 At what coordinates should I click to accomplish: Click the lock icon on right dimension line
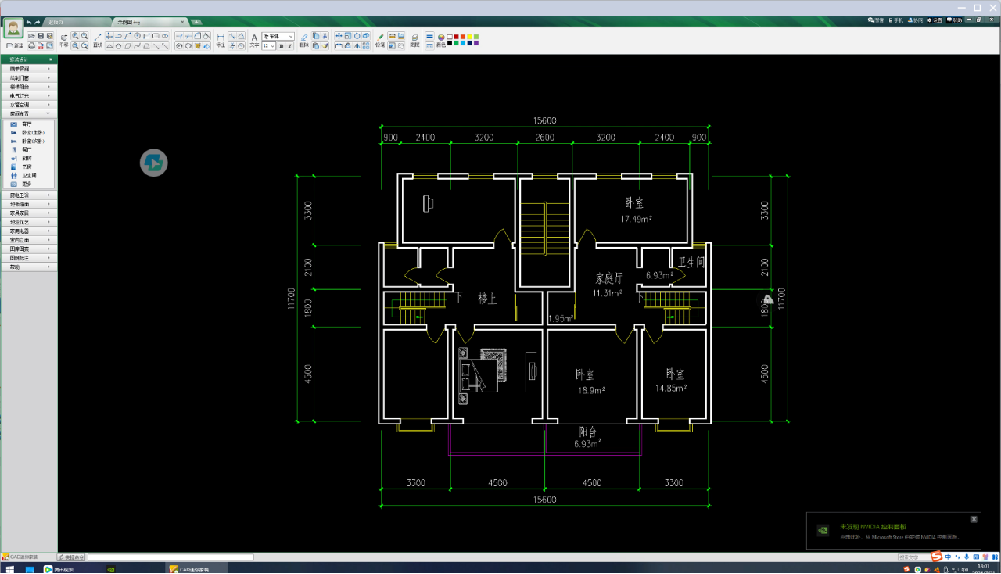point(768,299)
